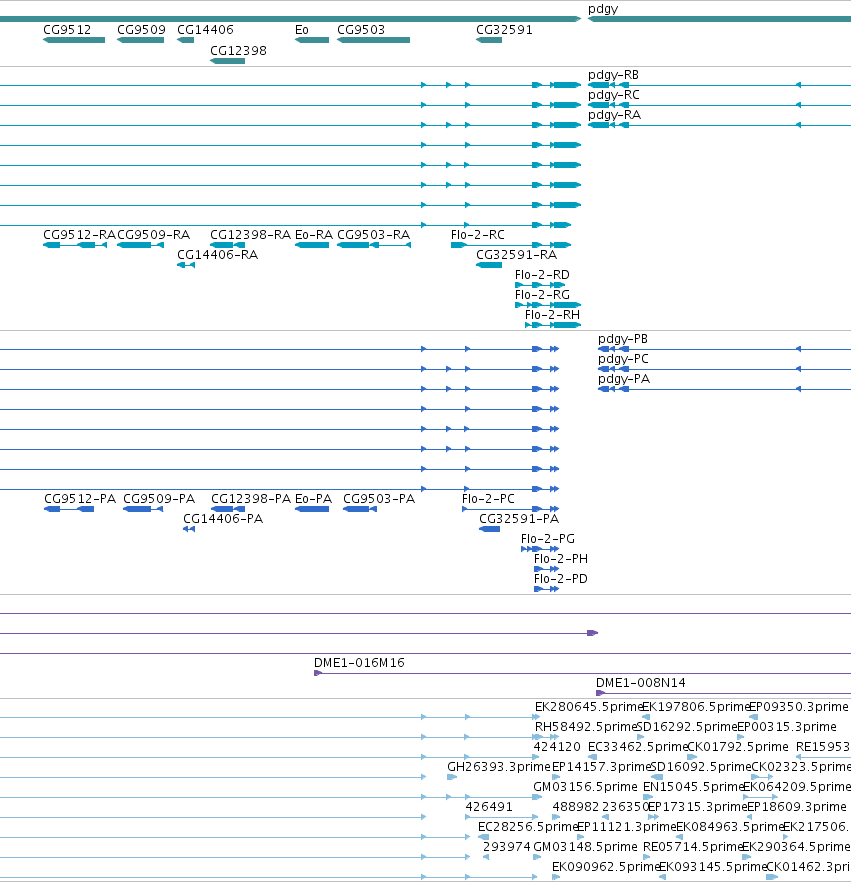Select the Flo-2-PG protein label
Viewport: 851px width, 882px height.
548,539
